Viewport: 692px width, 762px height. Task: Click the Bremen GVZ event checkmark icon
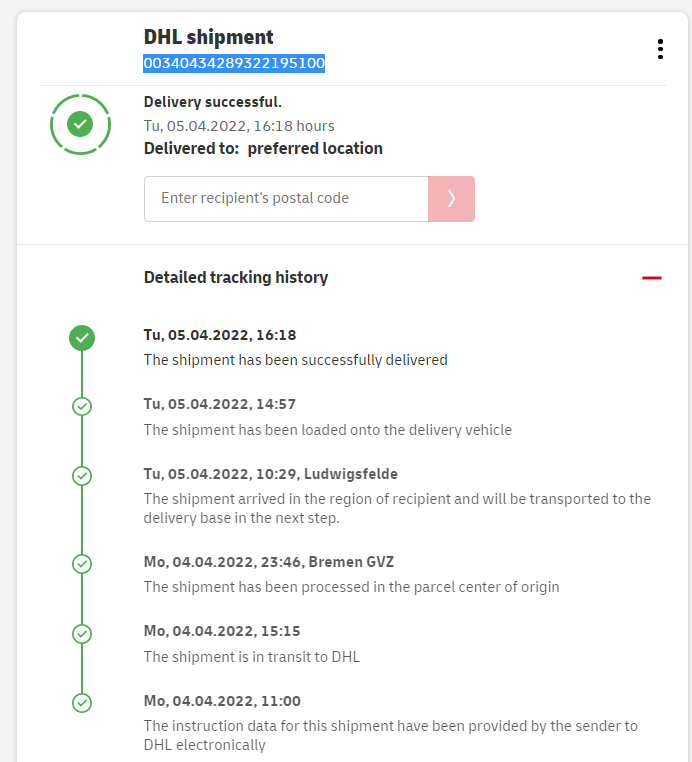point(82,564)
